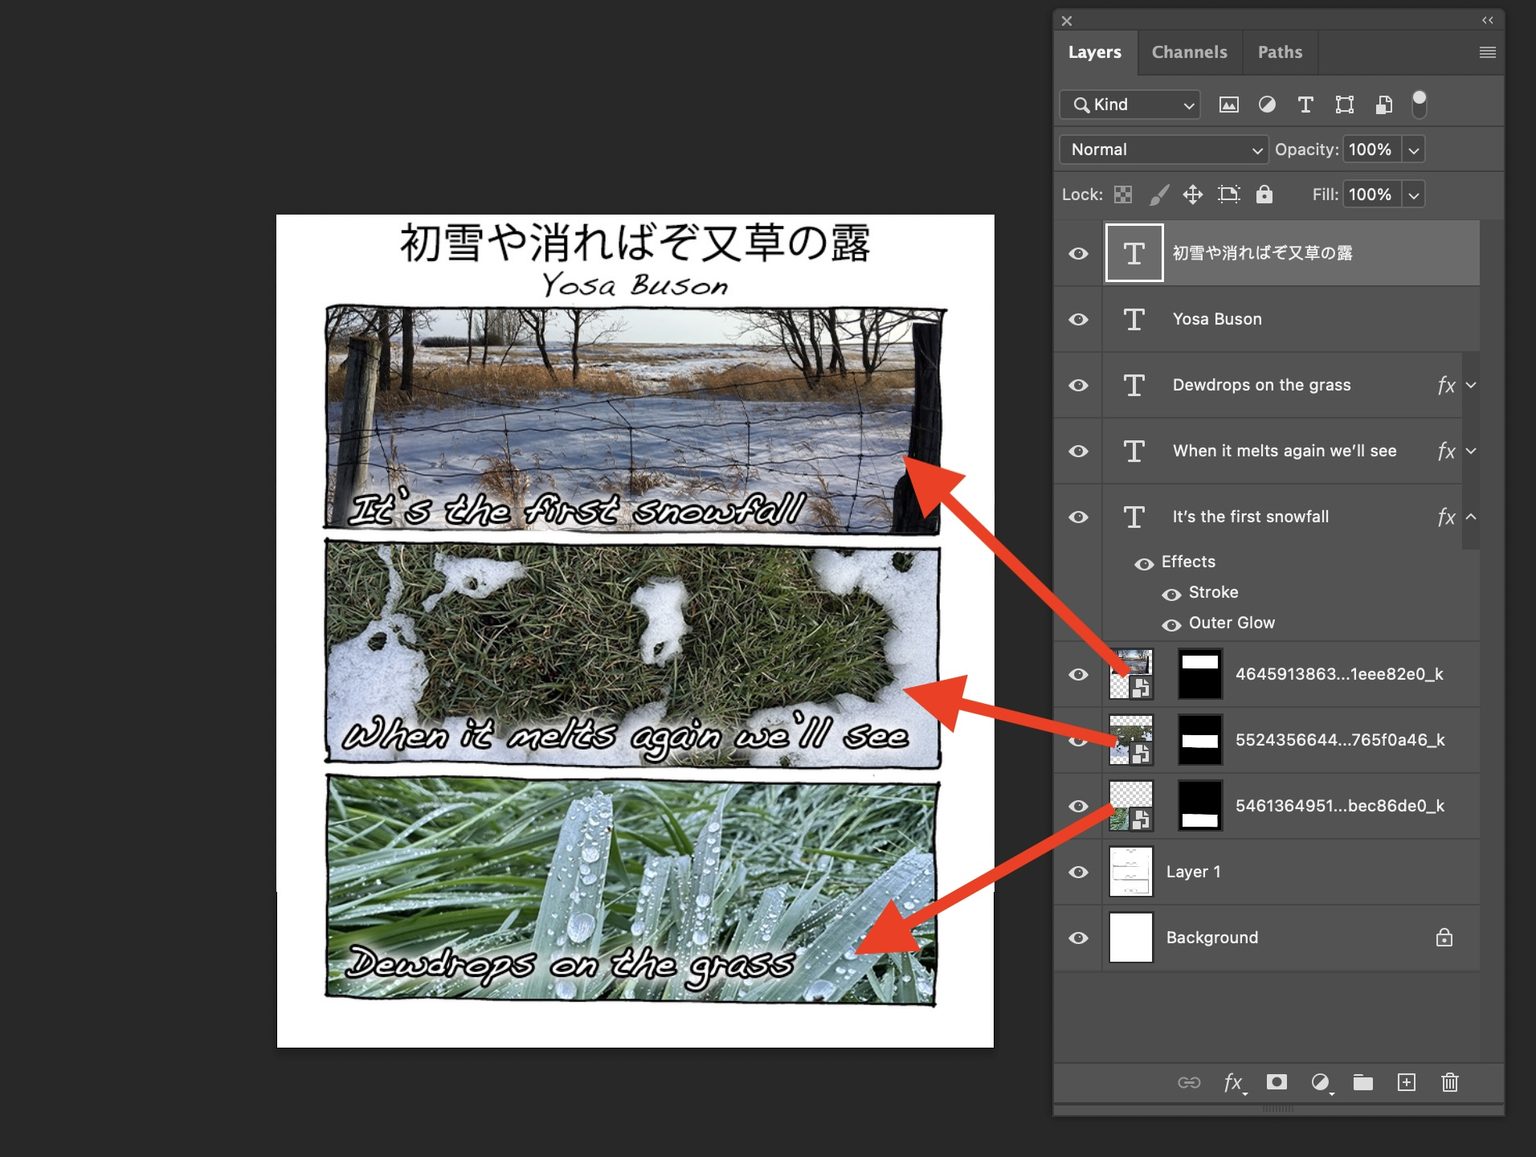Lock position move icon
Screen dimensions: 1536x1157
point(1193,195)
